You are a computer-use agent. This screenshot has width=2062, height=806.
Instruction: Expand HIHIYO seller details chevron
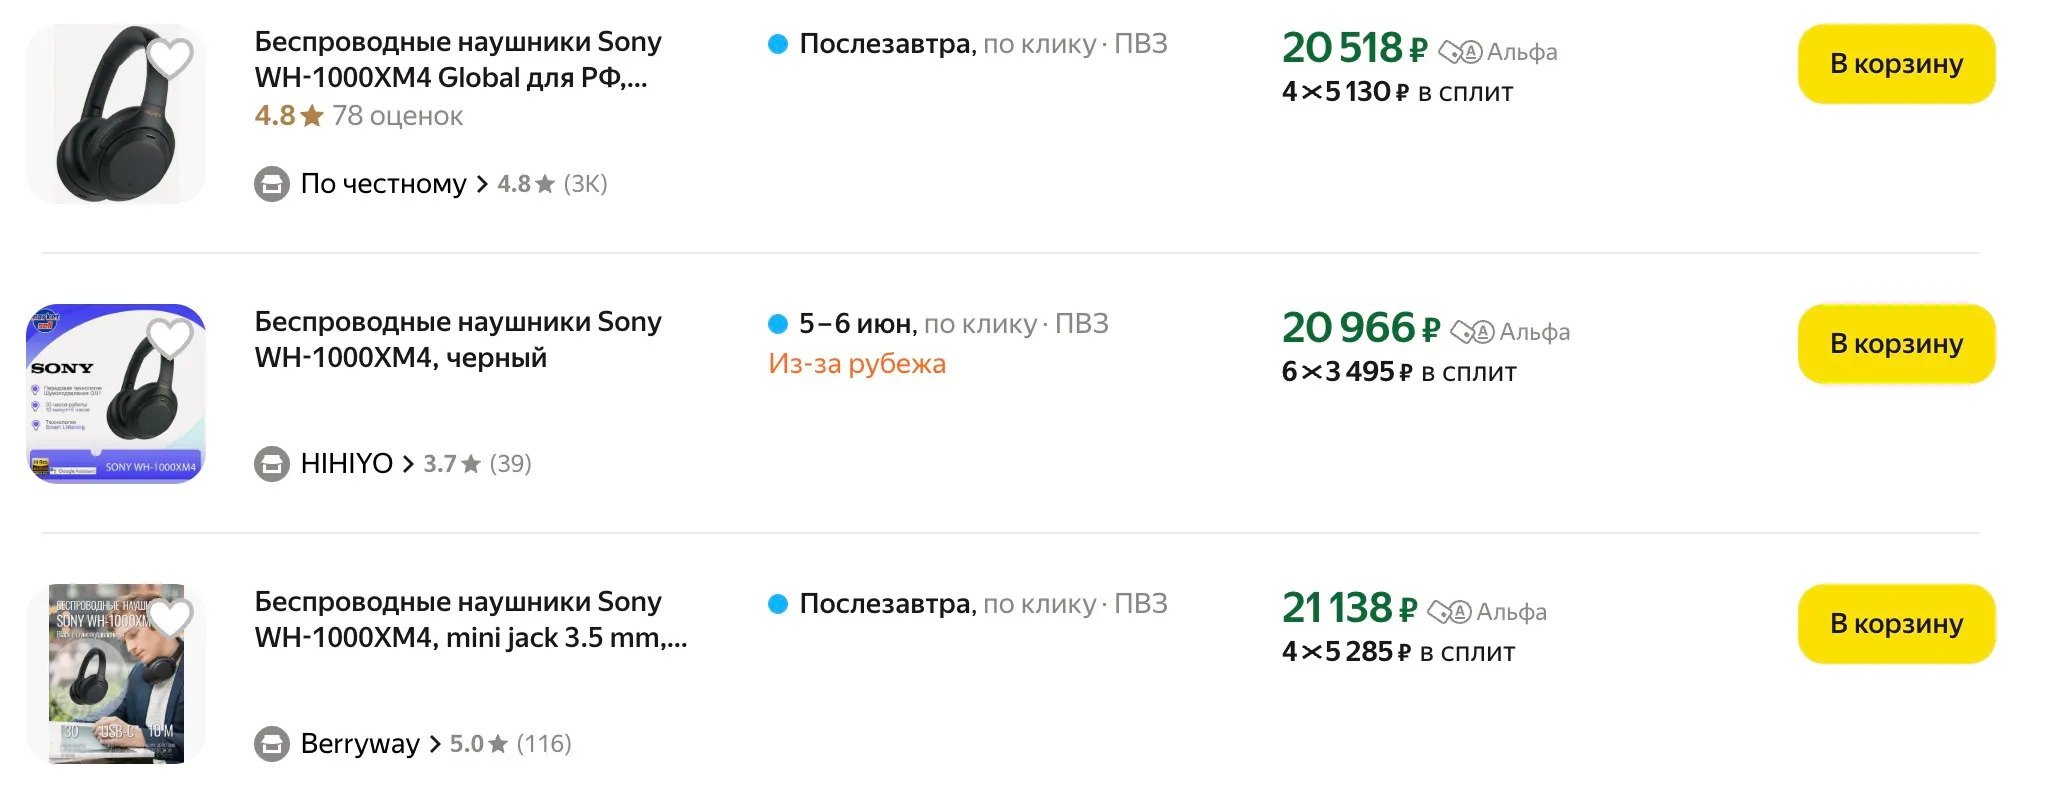pos(408,464)
